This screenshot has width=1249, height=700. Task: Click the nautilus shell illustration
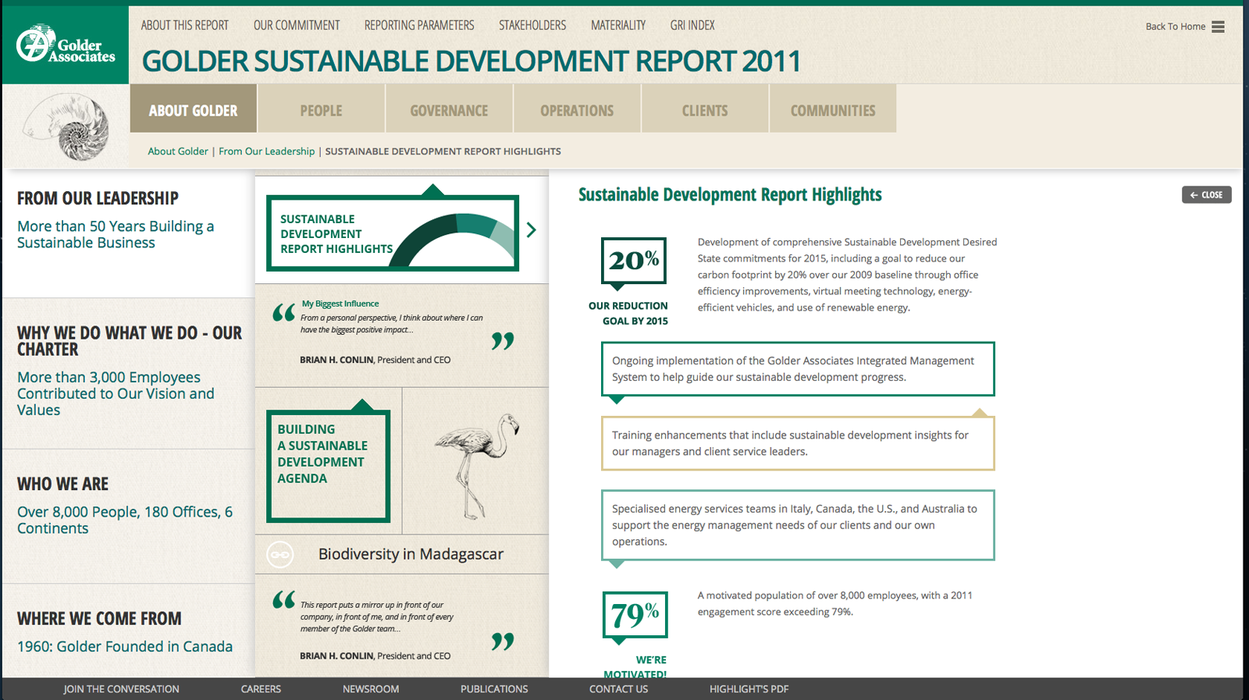tap(67, 126)
